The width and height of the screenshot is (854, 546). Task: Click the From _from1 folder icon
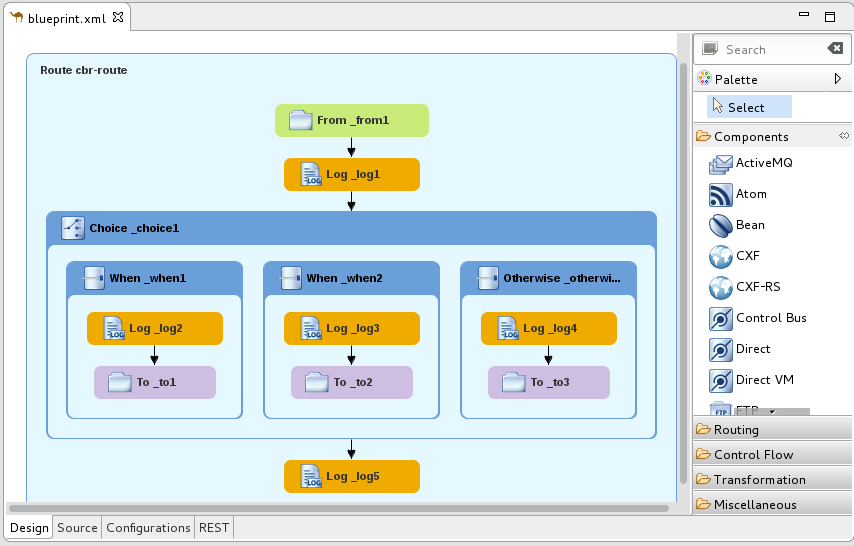[301, 120]
